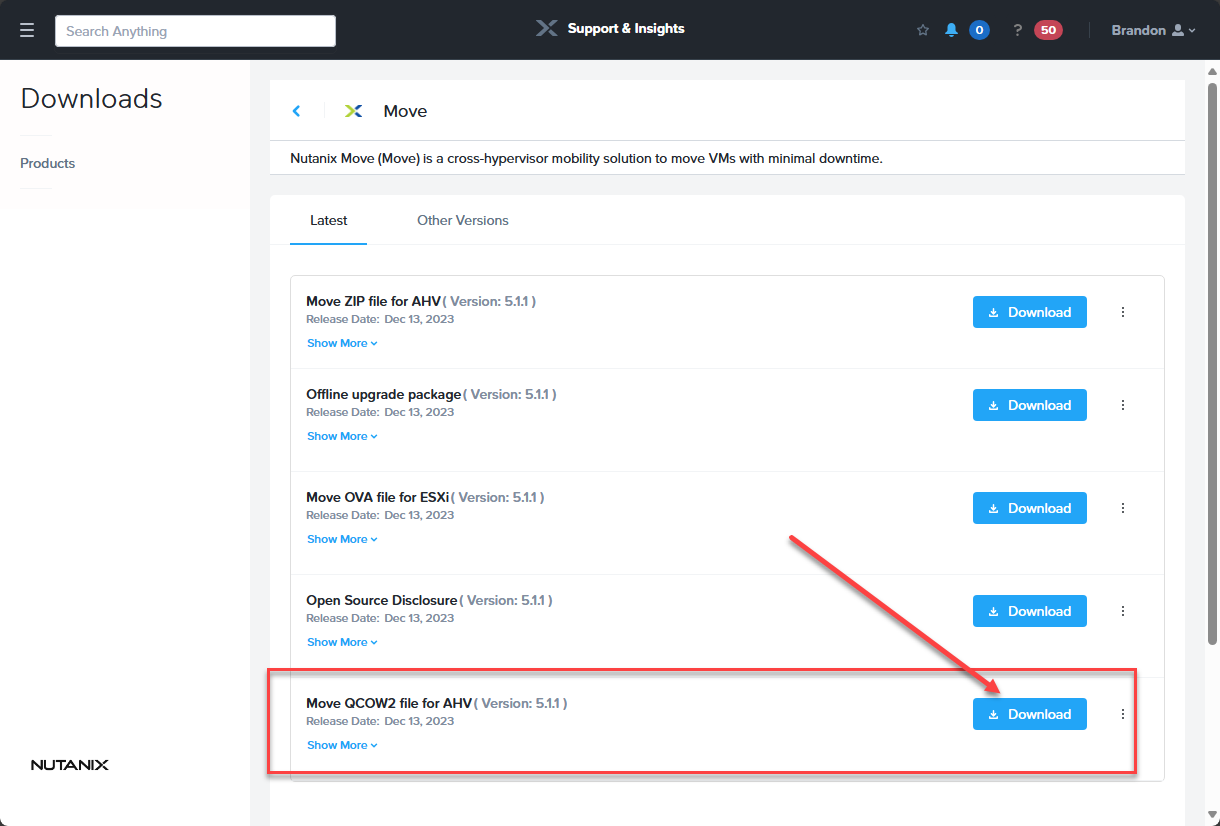Image resolution: width=1220 pixels, height=826 pixels.
Task: Open more options for Open Source Disclosure
Action: click(x=1122, y=611)
